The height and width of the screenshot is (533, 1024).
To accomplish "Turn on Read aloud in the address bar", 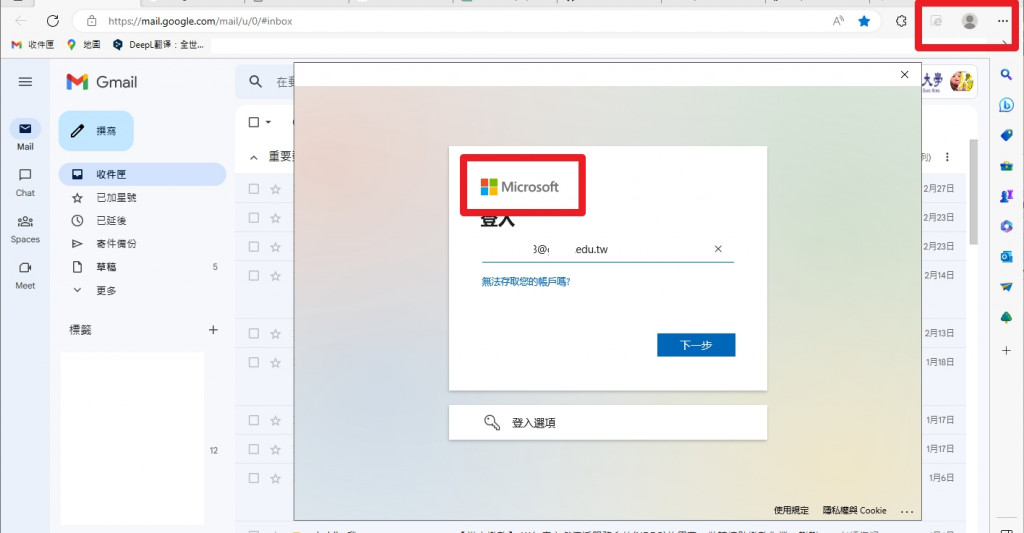I will [838, 21].
